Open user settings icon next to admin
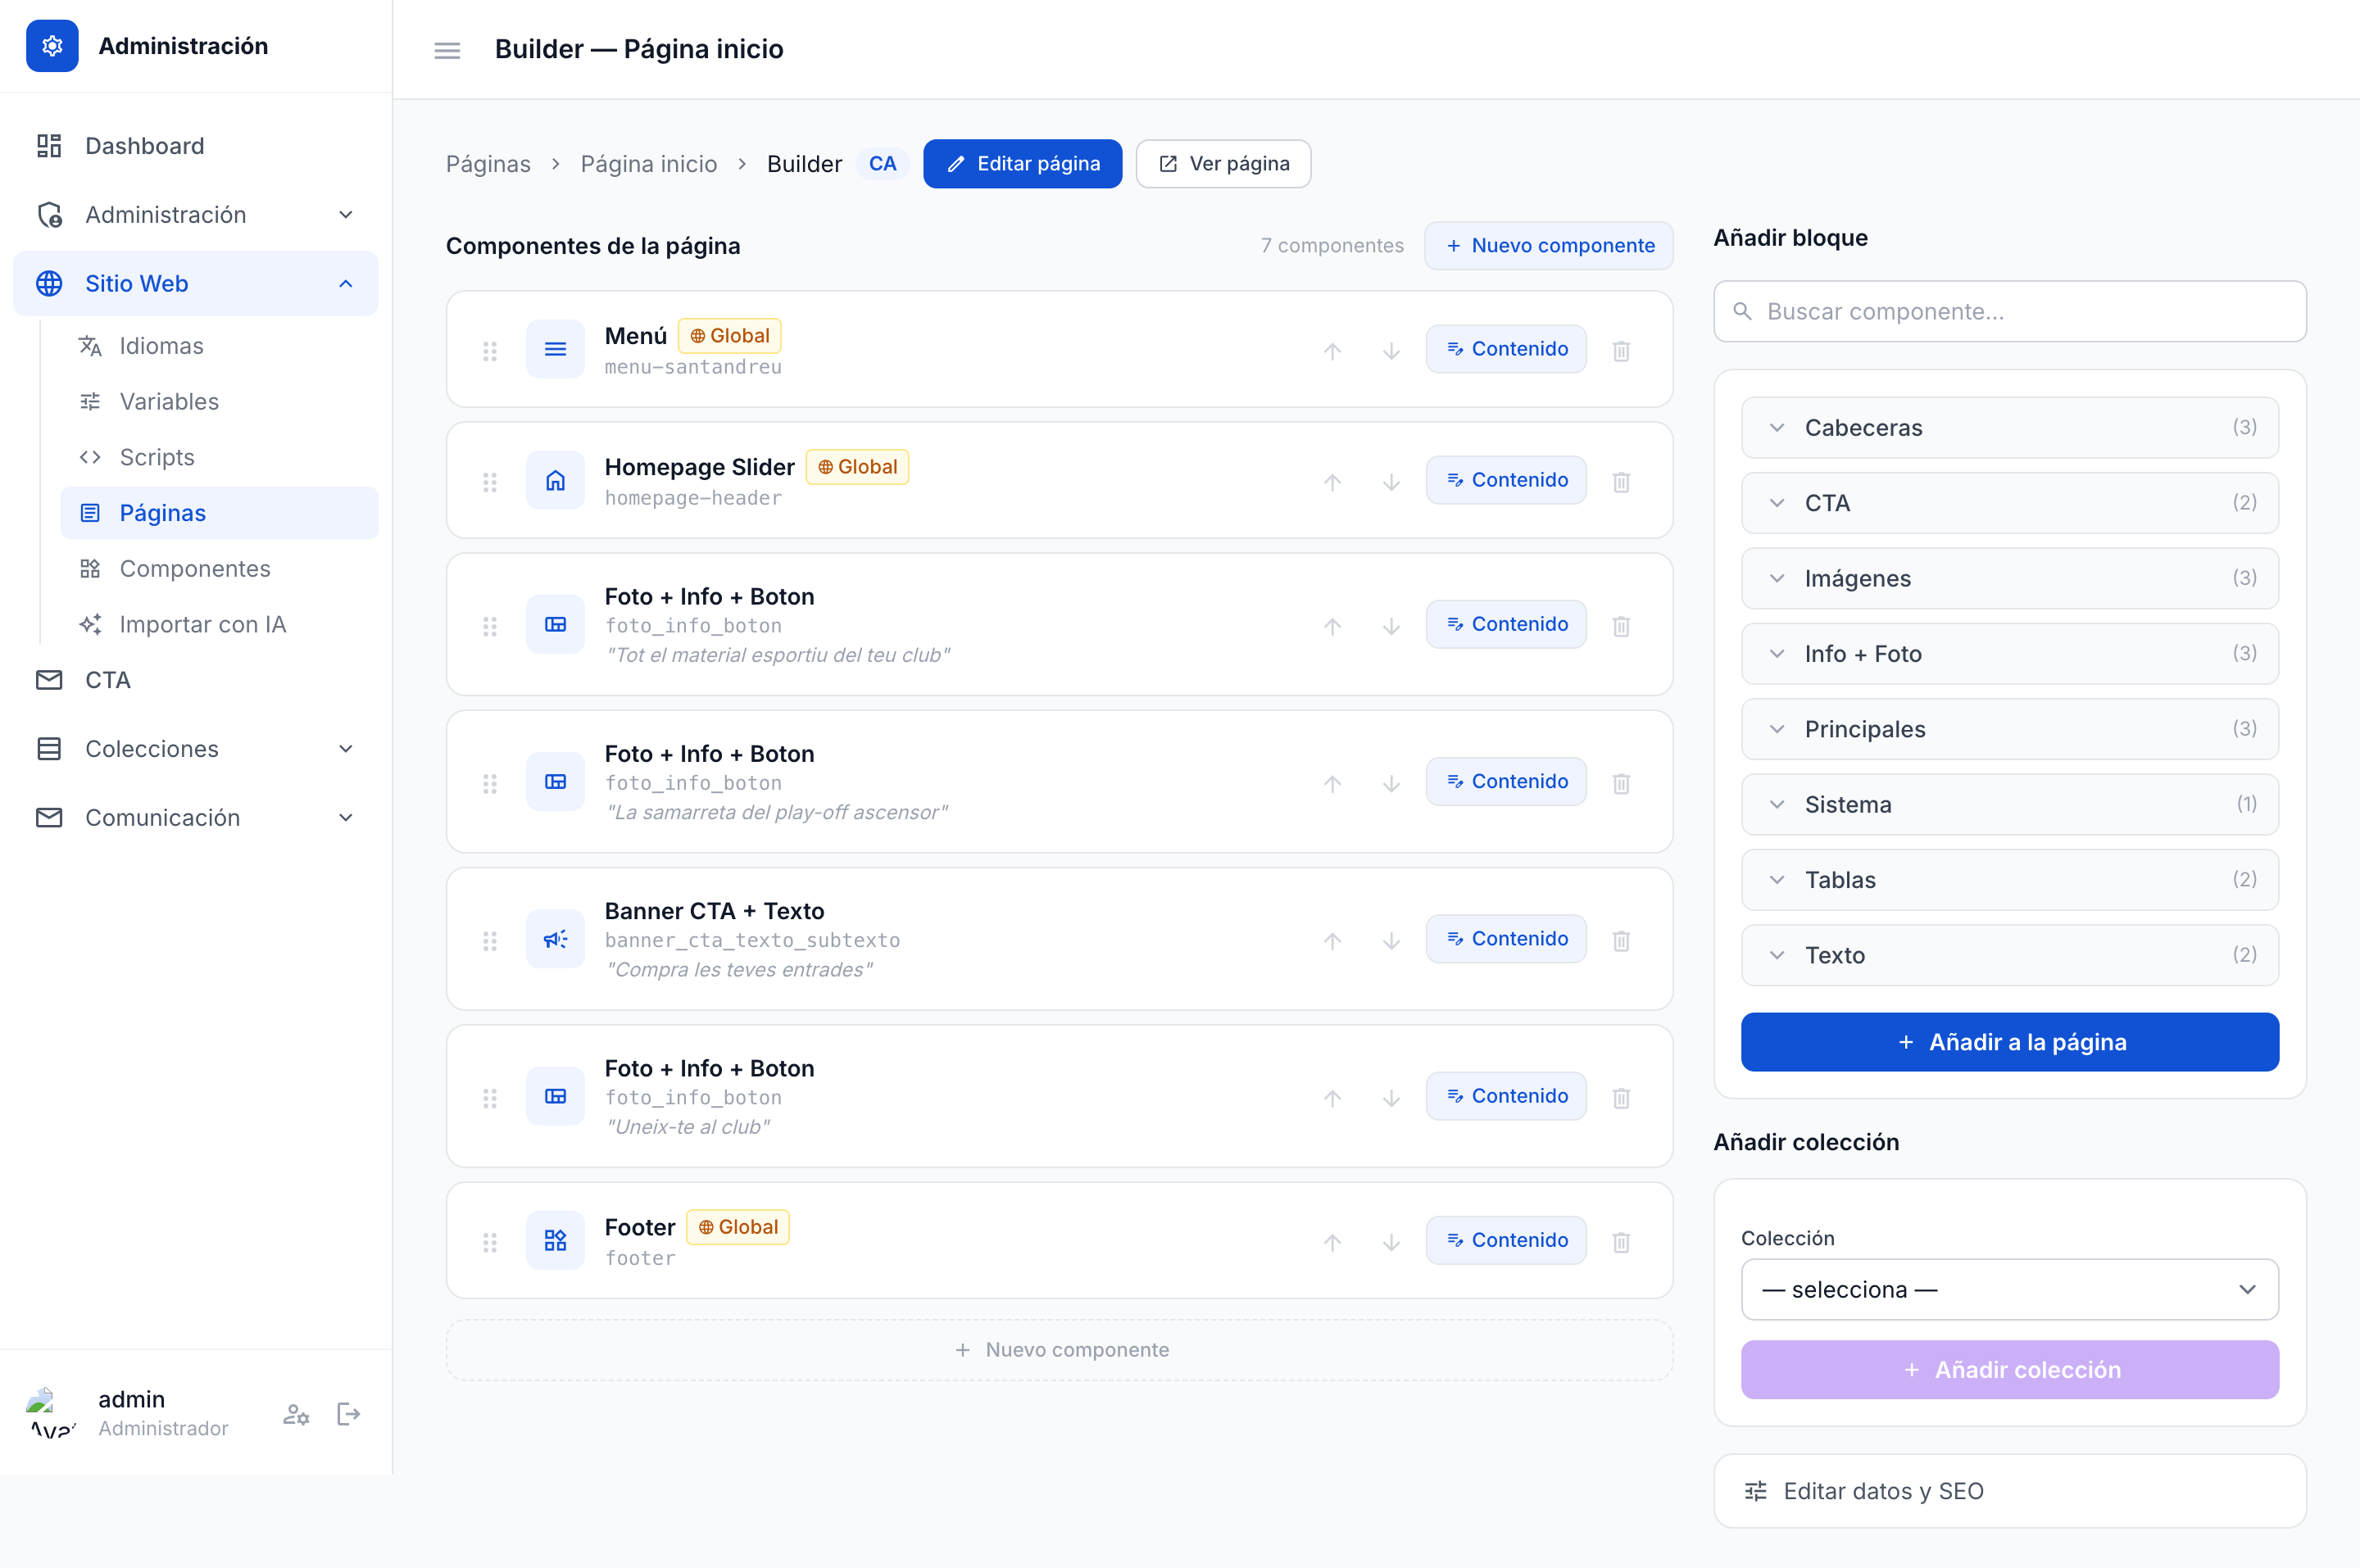 pyautogui.click(x=296, y=1414)
